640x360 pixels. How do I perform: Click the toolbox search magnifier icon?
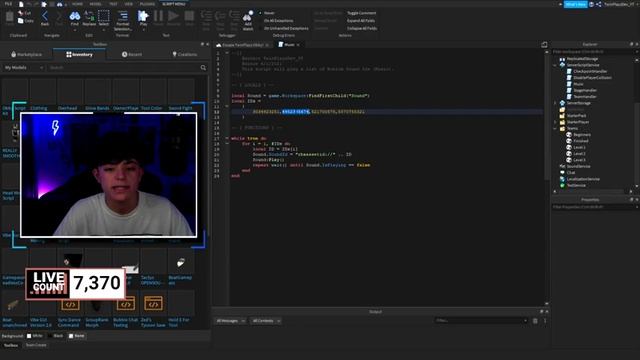pos(203,67)
